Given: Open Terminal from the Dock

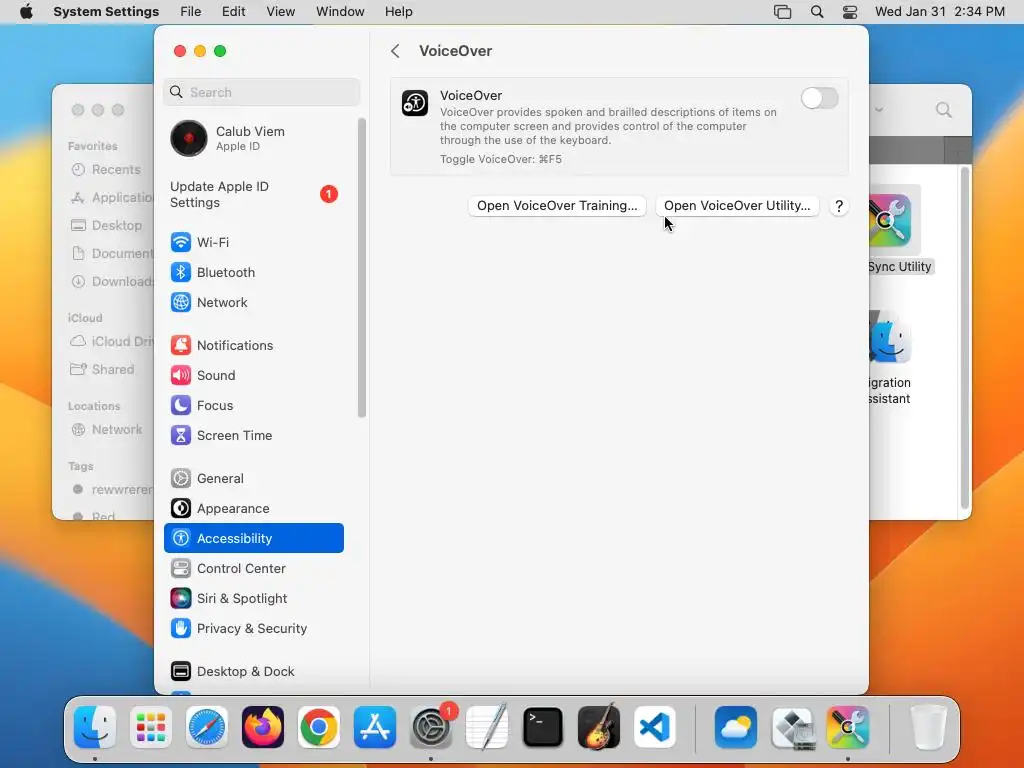Looking at the screenshot, I should (543, 727).
